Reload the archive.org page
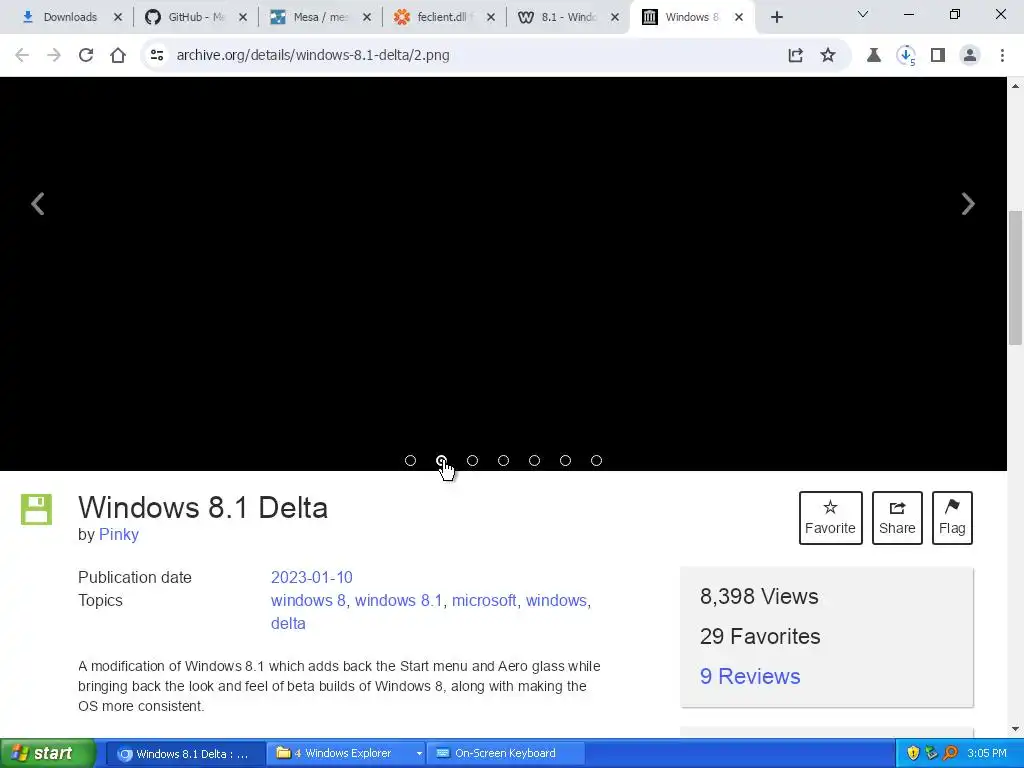The width and height of the screenshot is (1024, 768). click(86, 56)
